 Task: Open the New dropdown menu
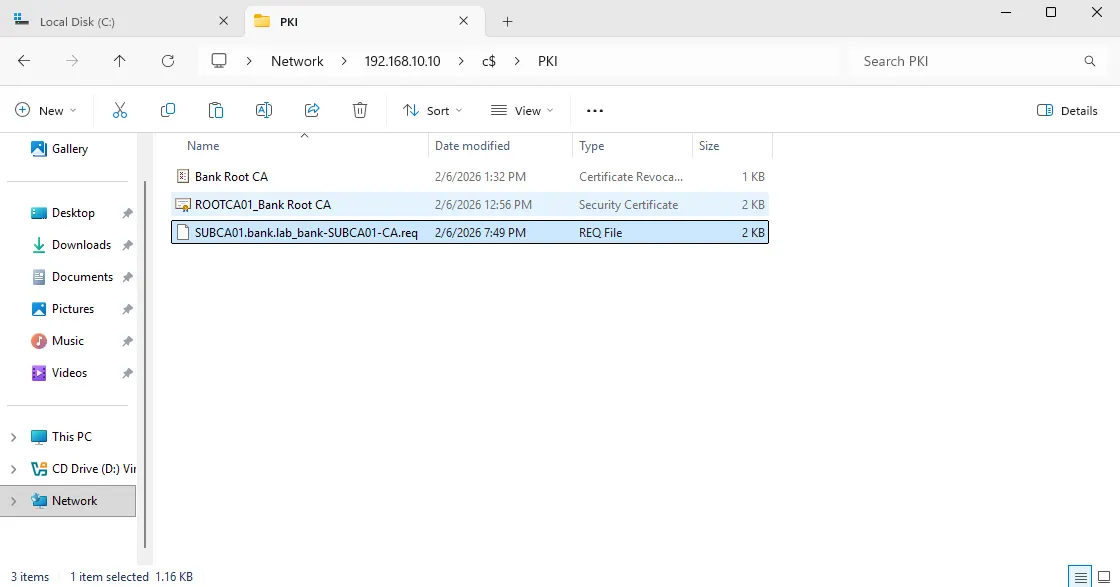[46, 110]
